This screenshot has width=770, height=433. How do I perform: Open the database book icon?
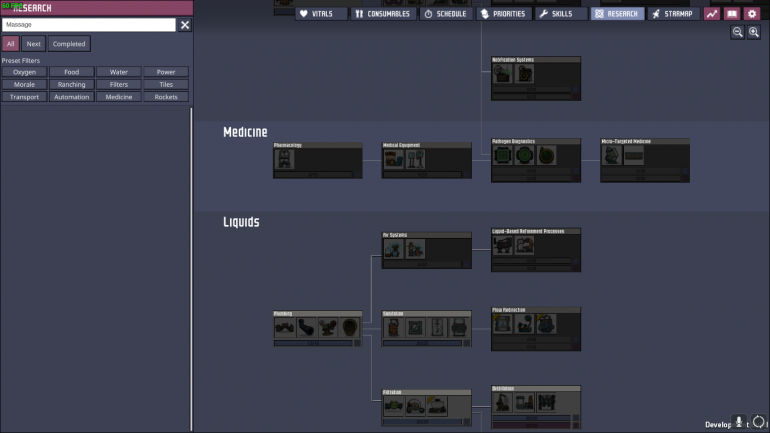coord(732,14)
